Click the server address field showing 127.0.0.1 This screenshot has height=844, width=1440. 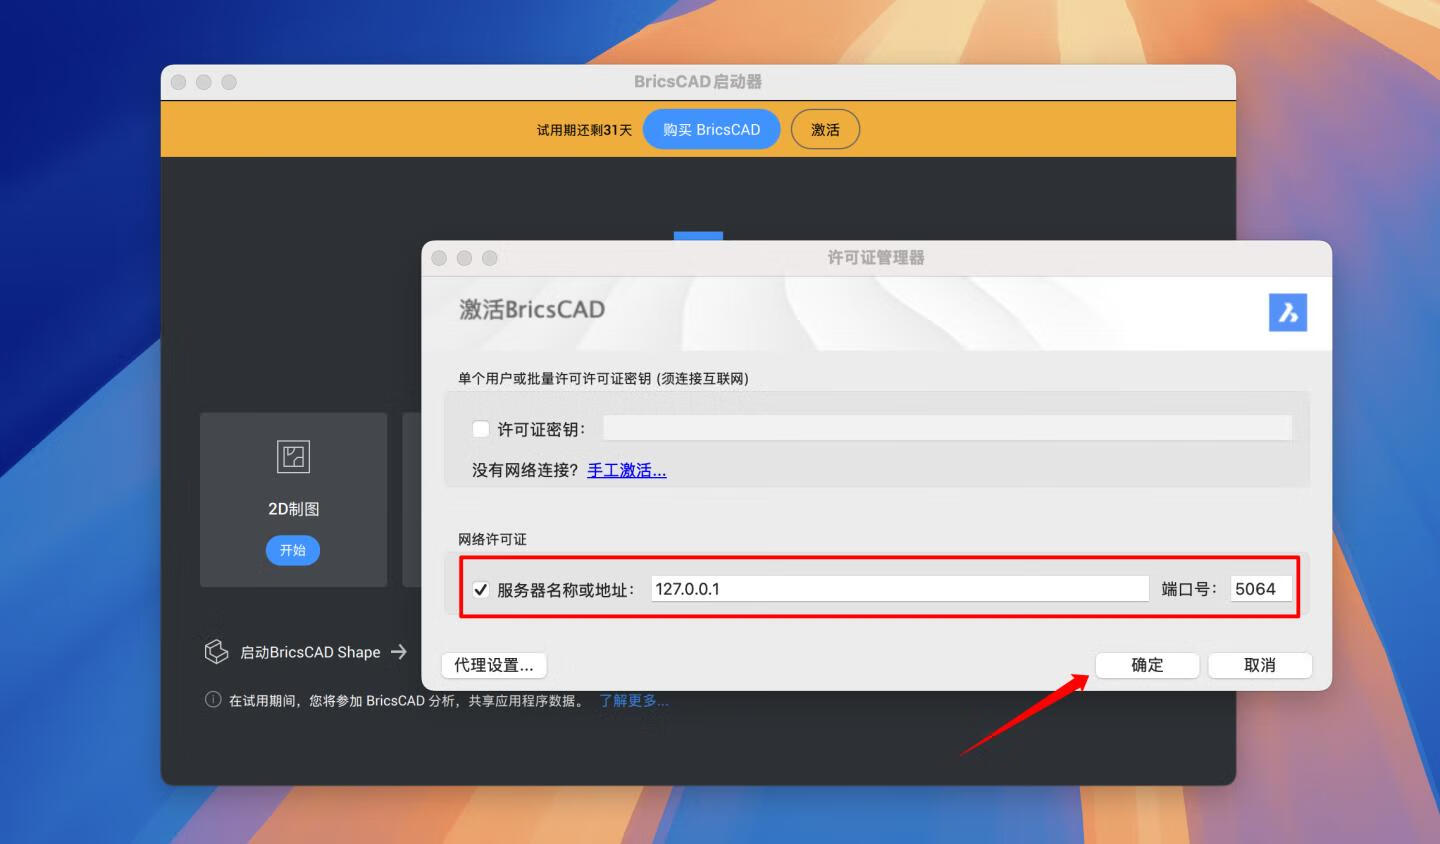click(898, 588)
